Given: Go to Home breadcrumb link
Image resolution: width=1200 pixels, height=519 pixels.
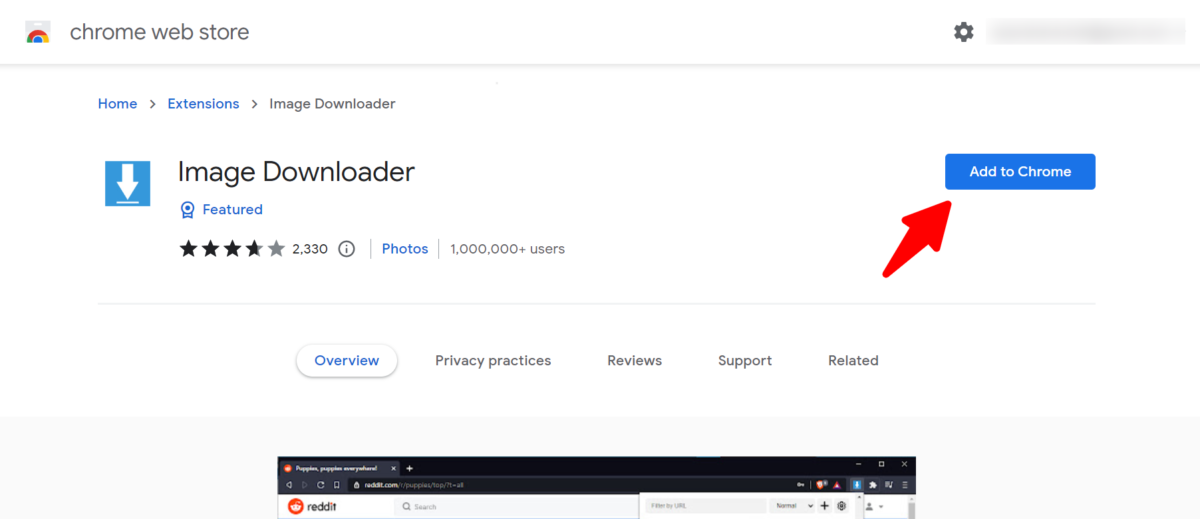Looking at the screenshot, I should coord(117,104).
